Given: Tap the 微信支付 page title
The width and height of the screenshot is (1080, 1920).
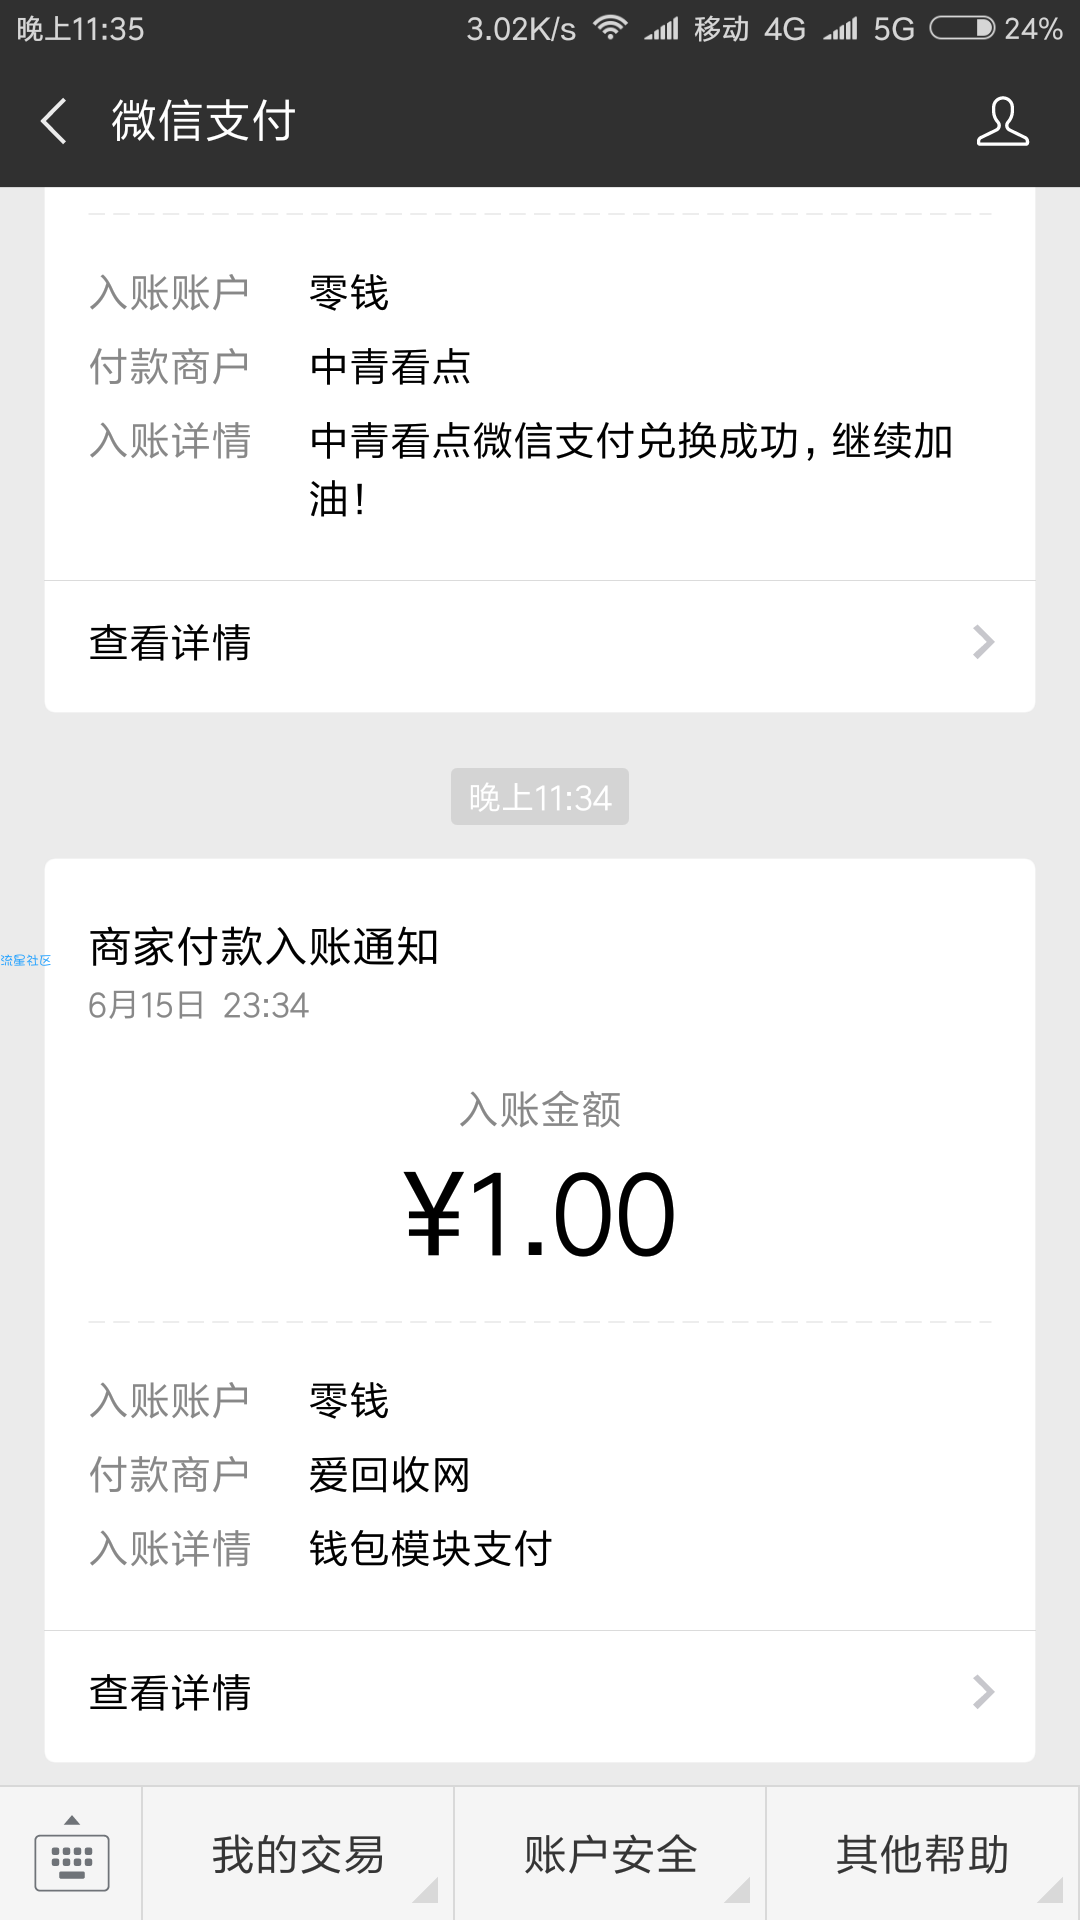Looking at the screenshot, I should click(x=203, y=121).
